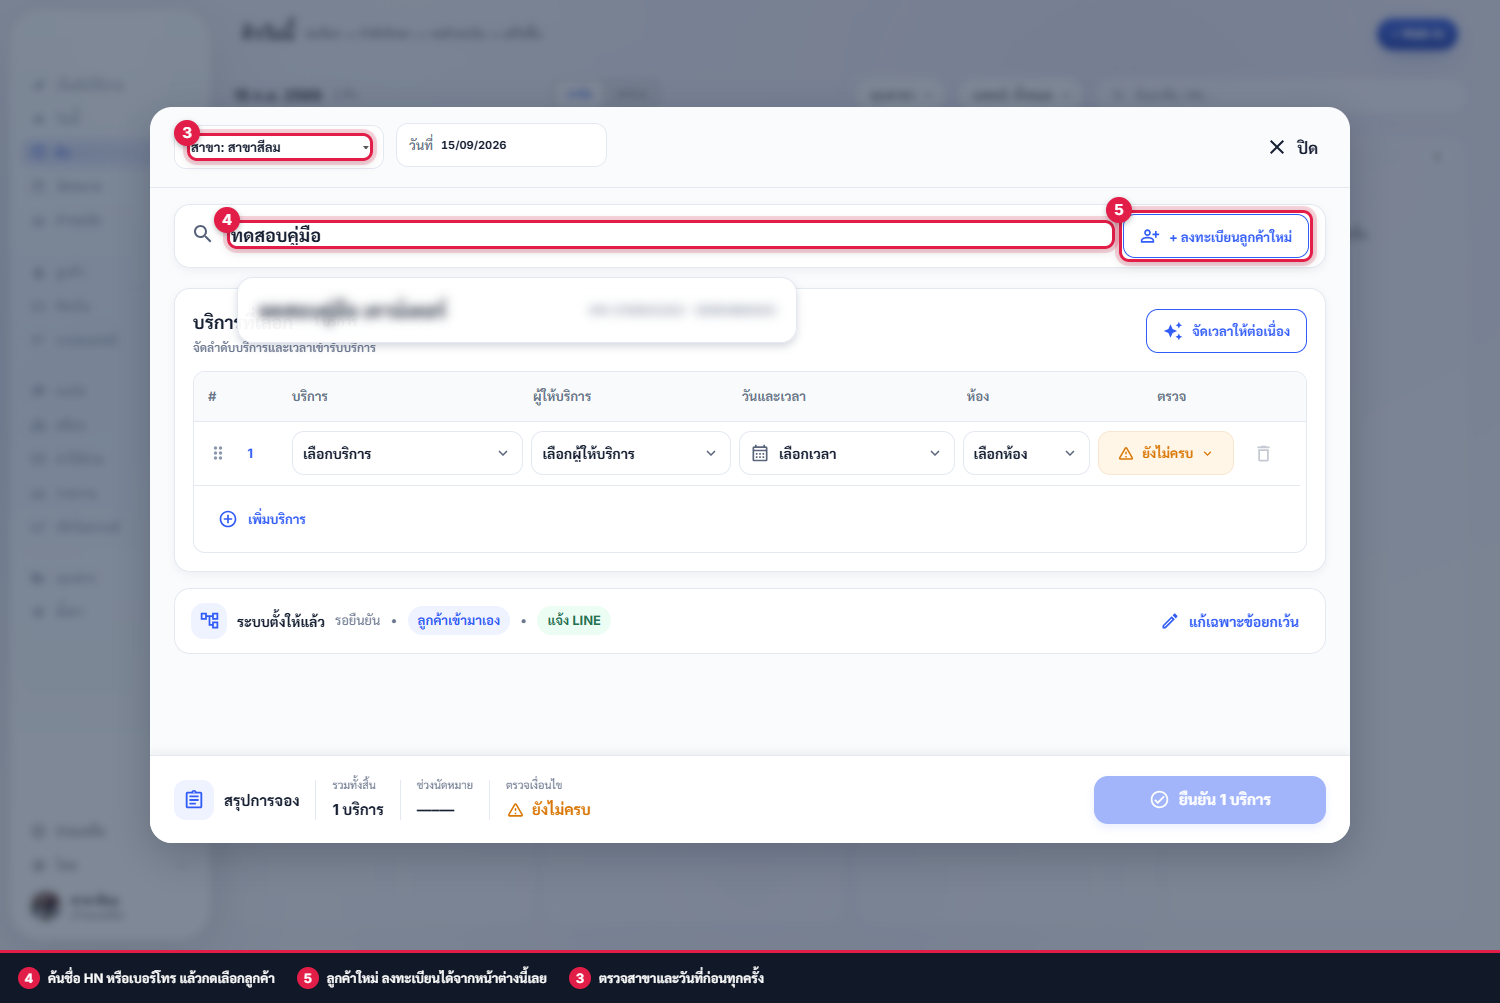Click the ลงทะเบียนลูกค้าใหม่ button
1500x1003 pixels.
pyautogui.click(x=1216, y=237)
